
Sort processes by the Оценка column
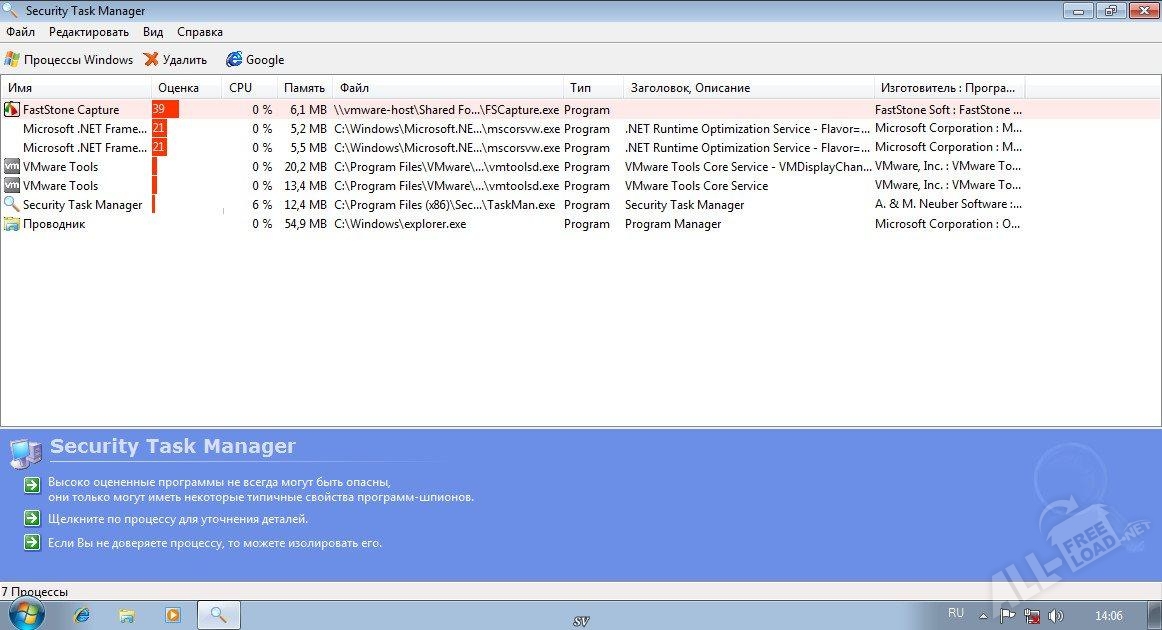(x=178, y=88)
